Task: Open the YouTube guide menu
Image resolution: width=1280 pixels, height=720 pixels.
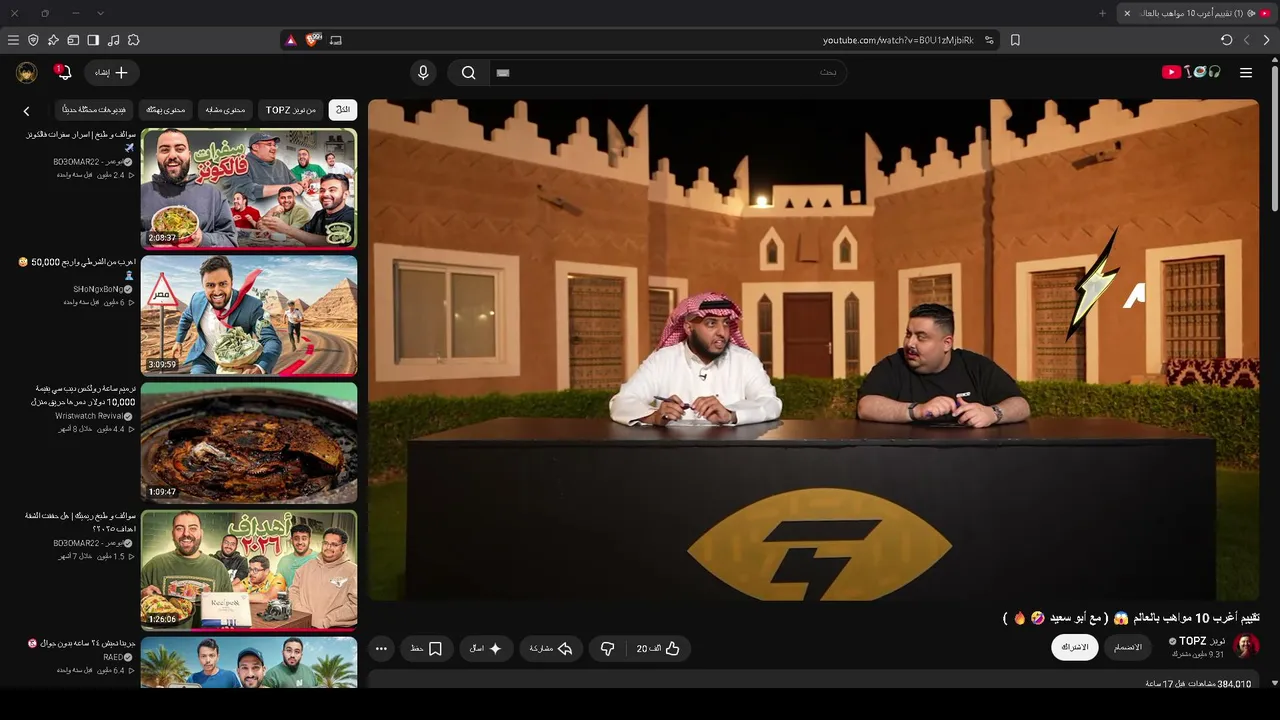Action: point(1246,72)
